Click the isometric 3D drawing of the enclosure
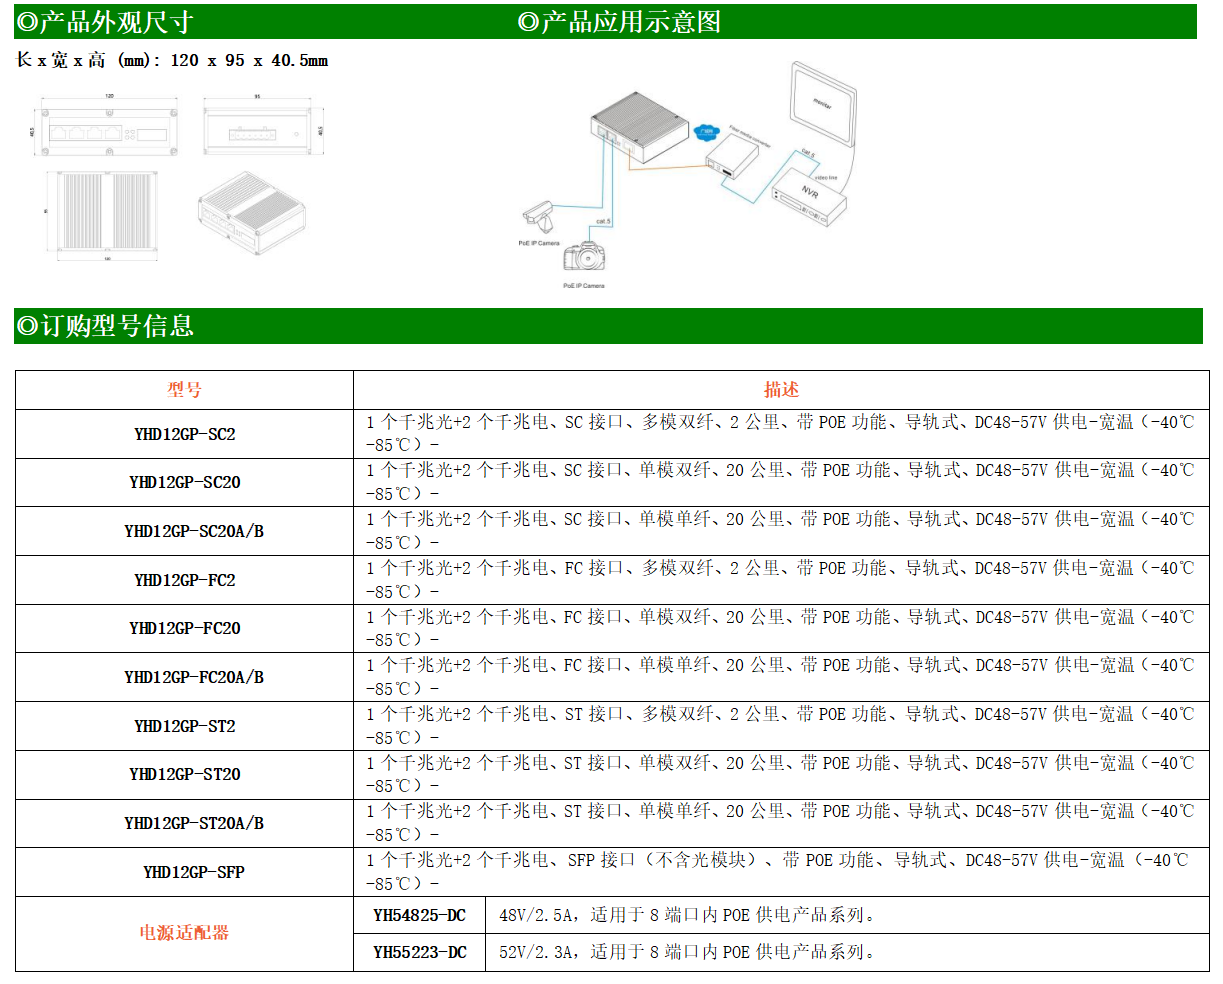 (x=251, y=209)
